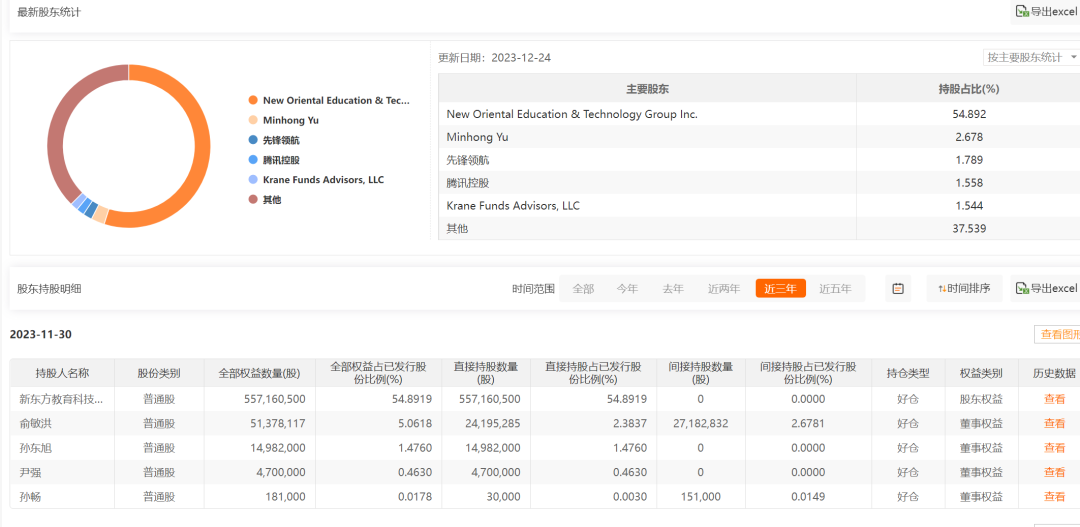This screenshot has height=527, width=1080.
Task: Click 权益类别 column header
Action: (x=981, y=373)
